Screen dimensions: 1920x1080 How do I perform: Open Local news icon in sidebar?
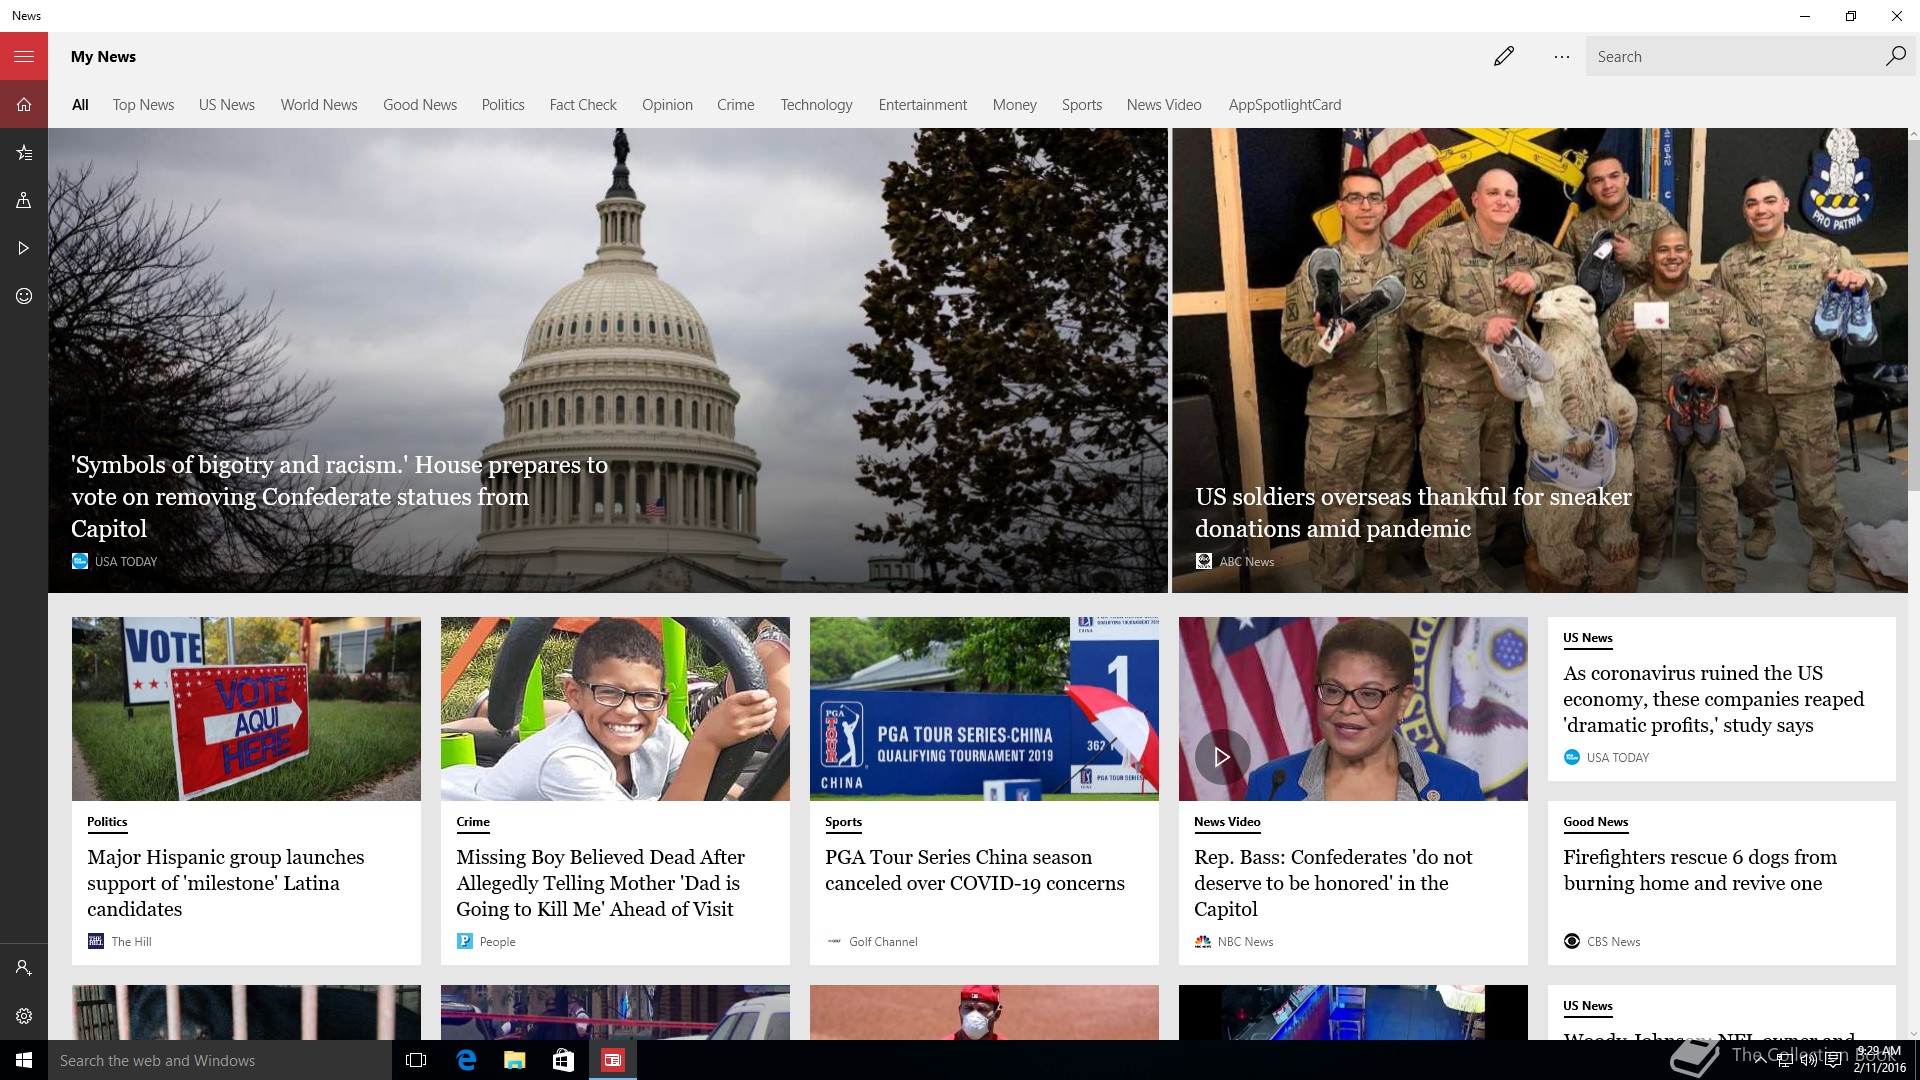click(x=24, y=200)
